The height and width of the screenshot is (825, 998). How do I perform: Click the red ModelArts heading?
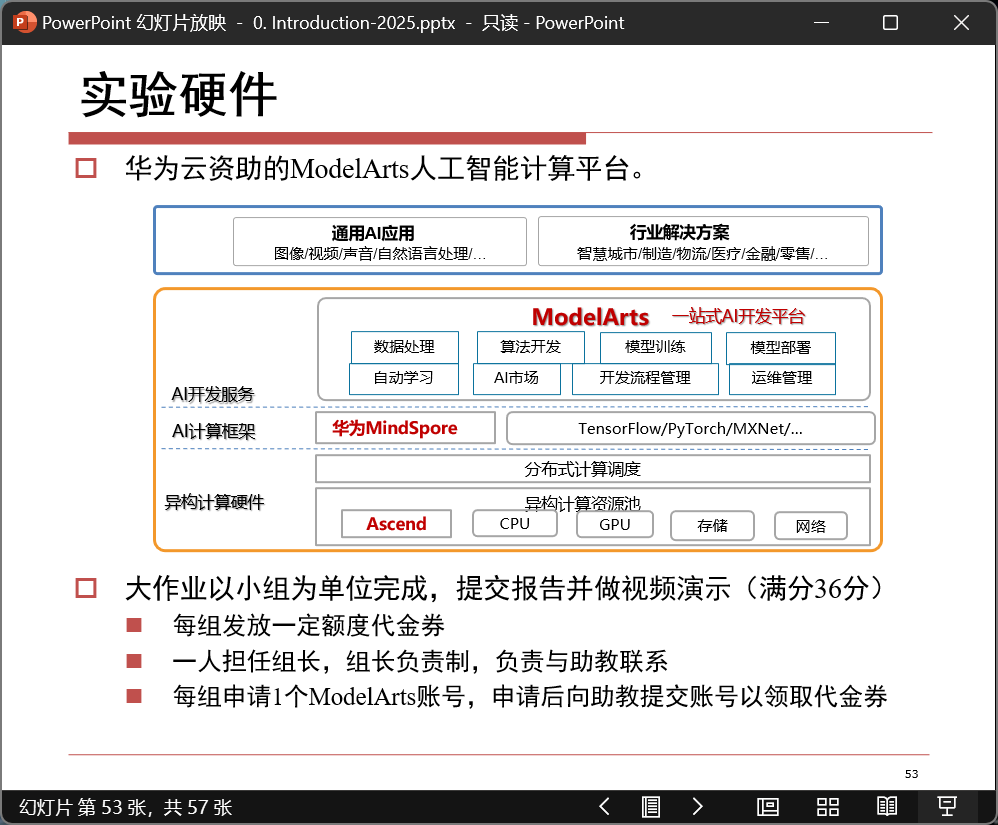pos(590,316)
